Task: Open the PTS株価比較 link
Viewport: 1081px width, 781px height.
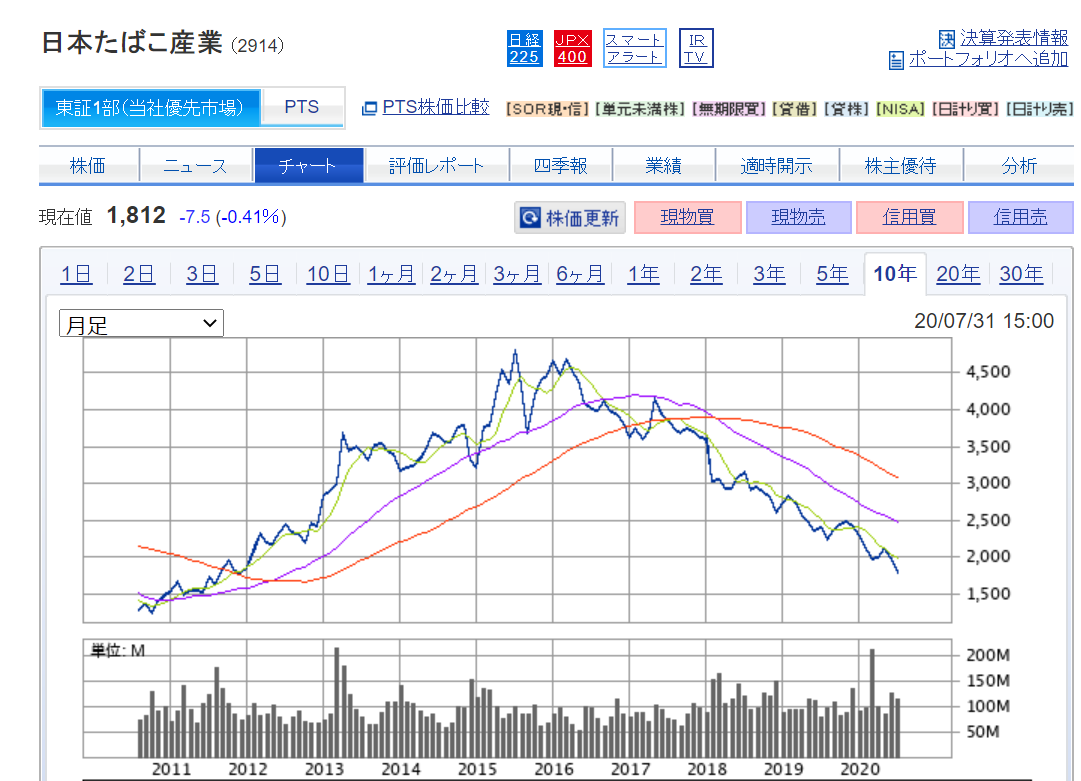Action: (x=436, y=107)
